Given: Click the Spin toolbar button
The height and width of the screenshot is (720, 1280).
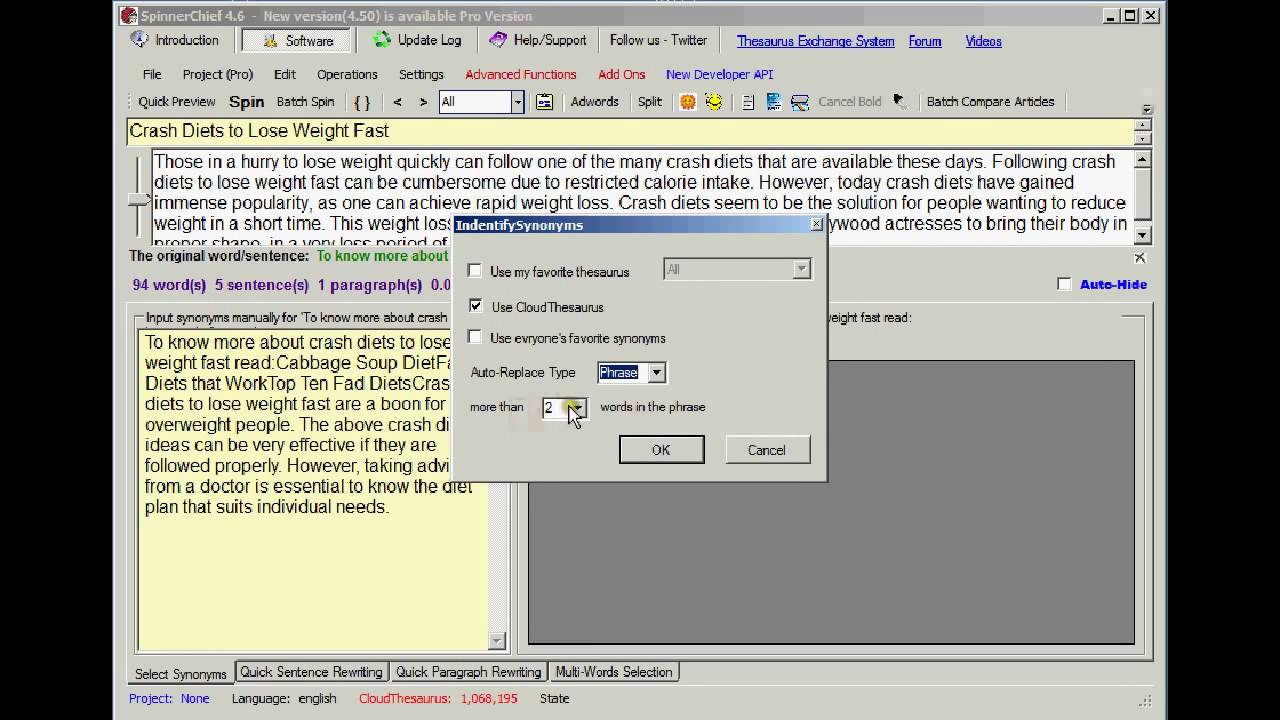Looking at the screenshot, I should [247, 102].
